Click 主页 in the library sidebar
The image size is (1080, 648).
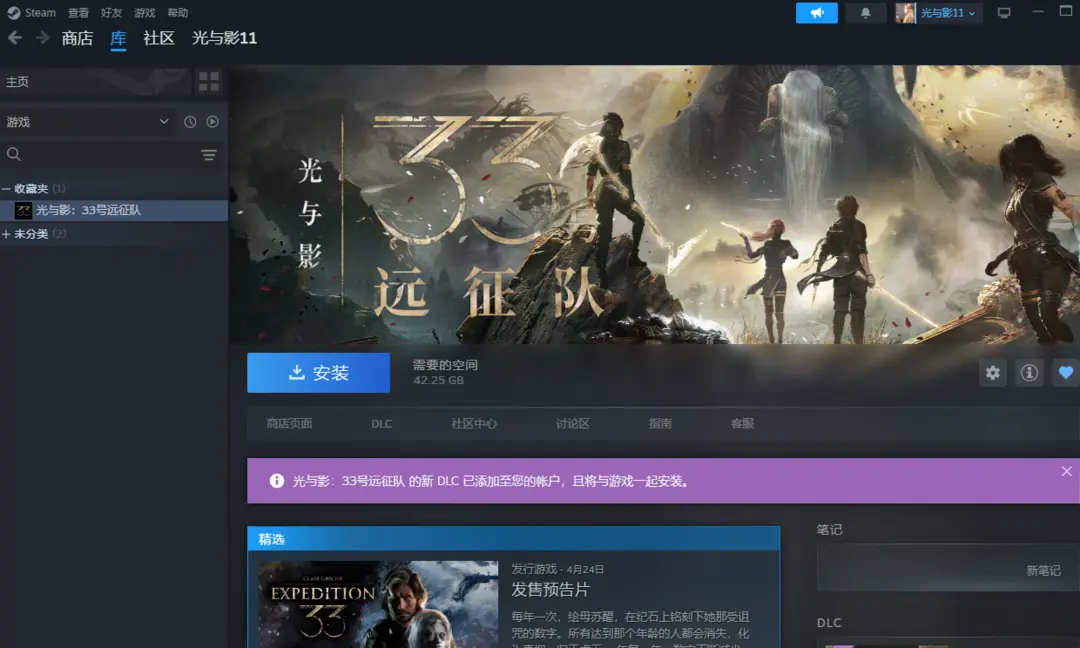pos(95,82)
